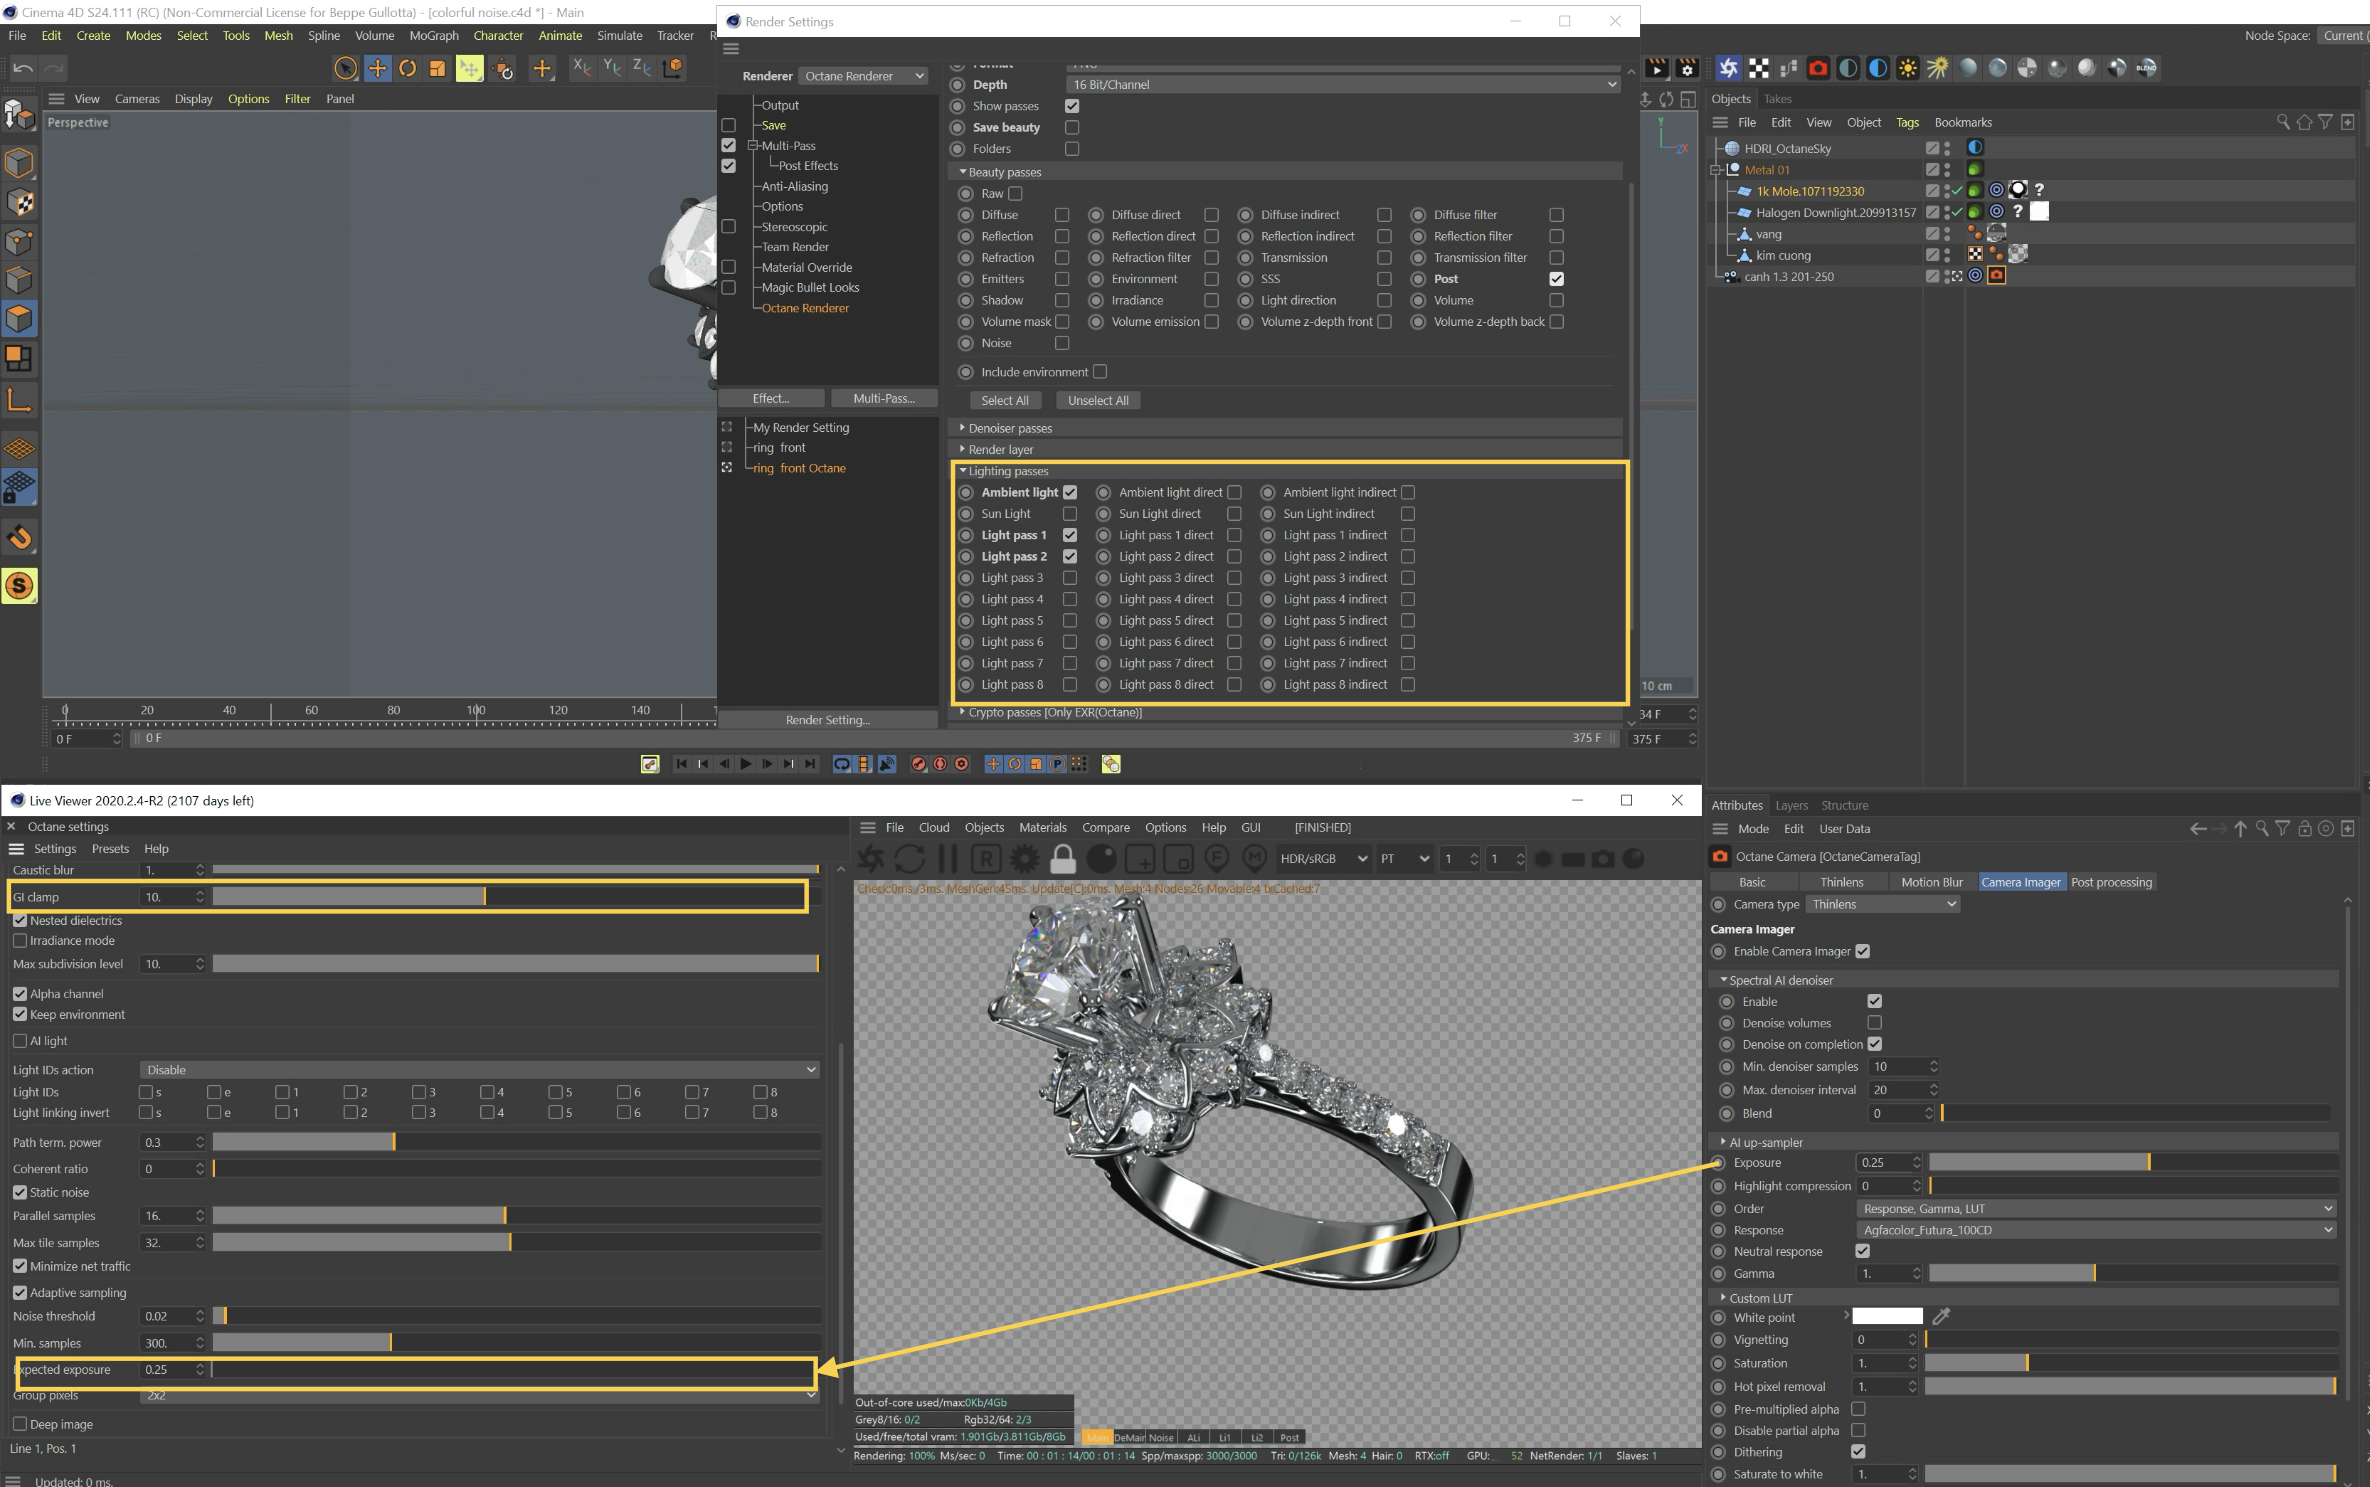
Task: Click the Octane sun light icon
Action: coord(1909,68)
